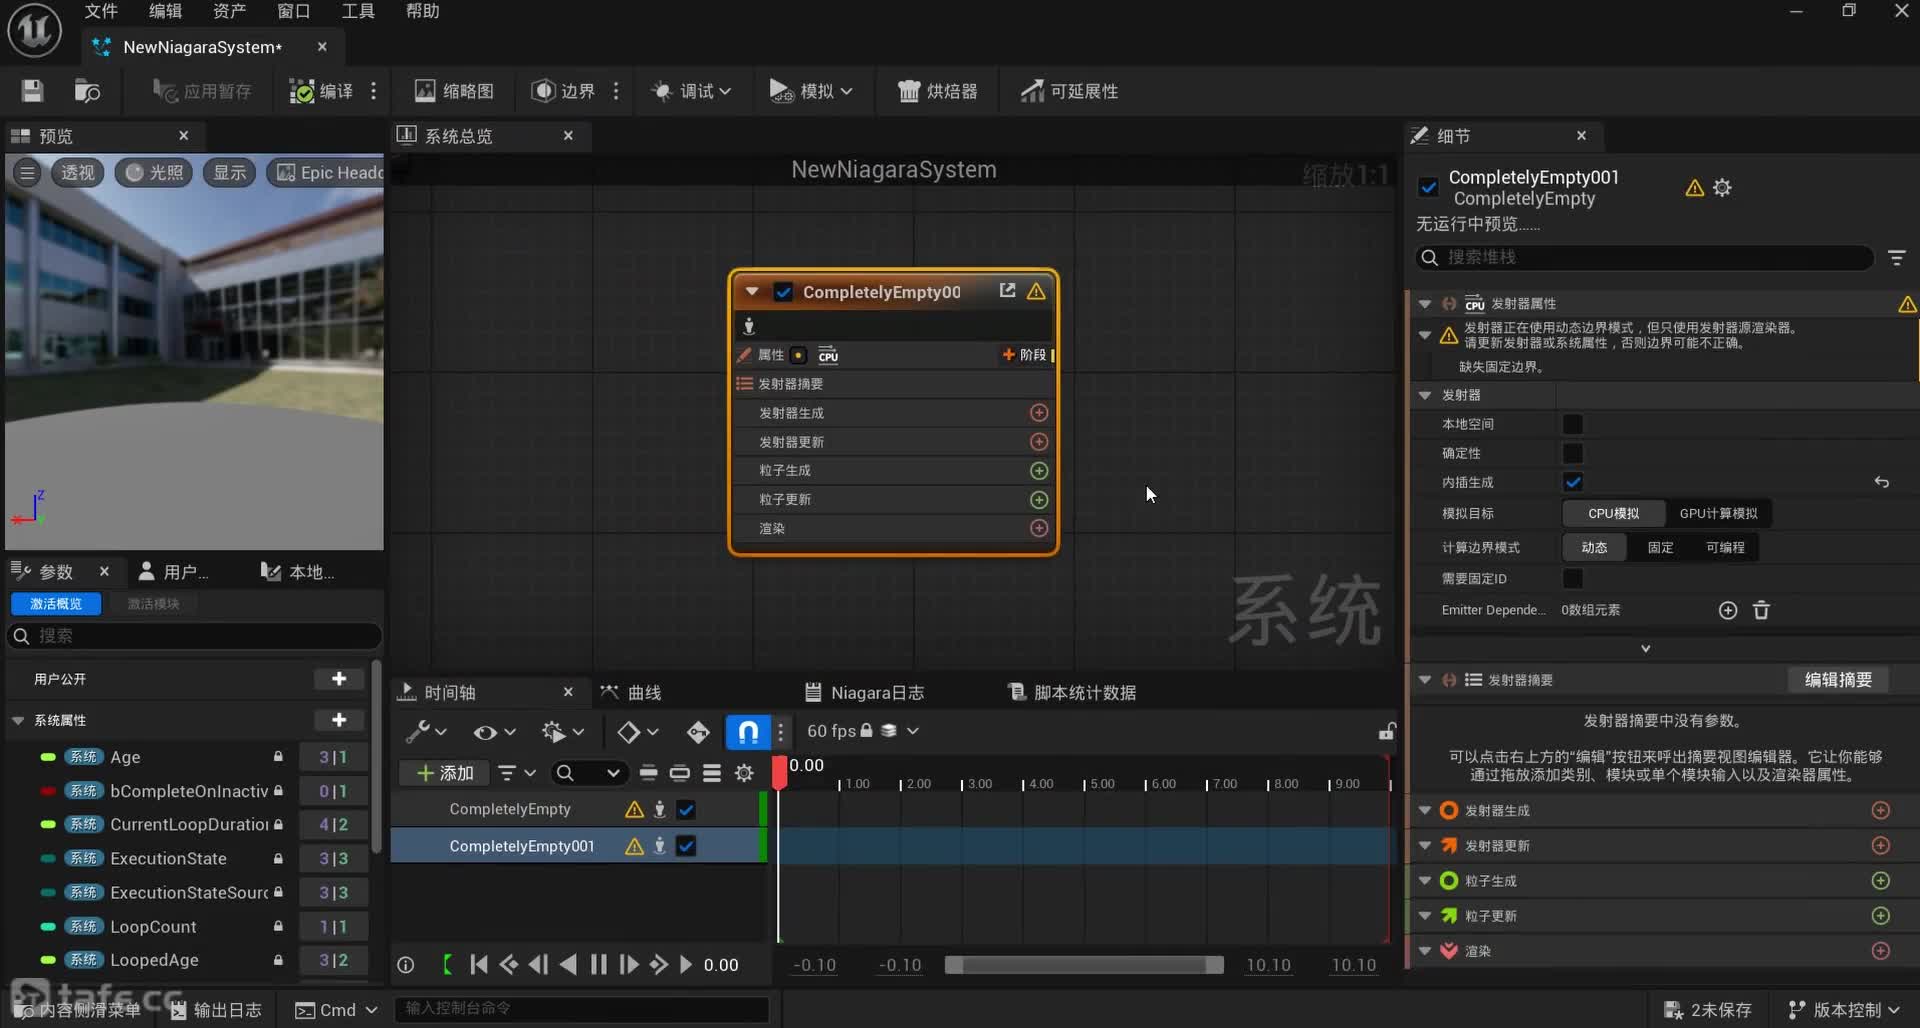Enable the Local Space (本地空间) checkbox
1920x1028 pixels.
point(1573,424)
